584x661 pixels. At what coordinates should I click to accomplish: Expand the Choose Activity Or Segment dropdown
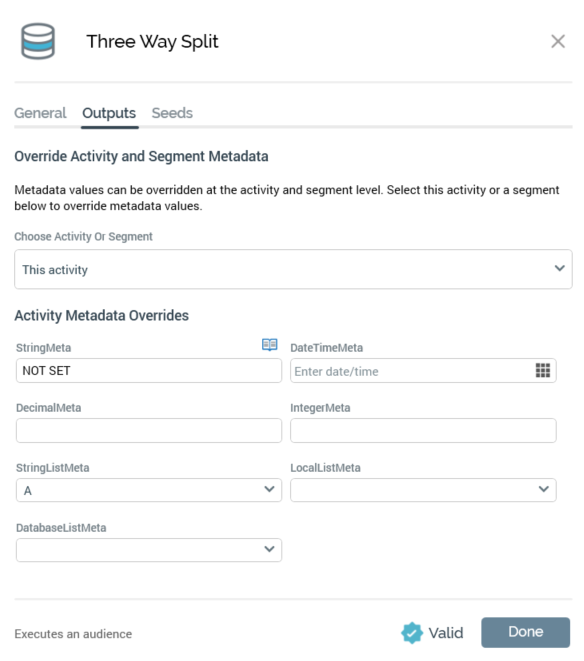point(293,269)
